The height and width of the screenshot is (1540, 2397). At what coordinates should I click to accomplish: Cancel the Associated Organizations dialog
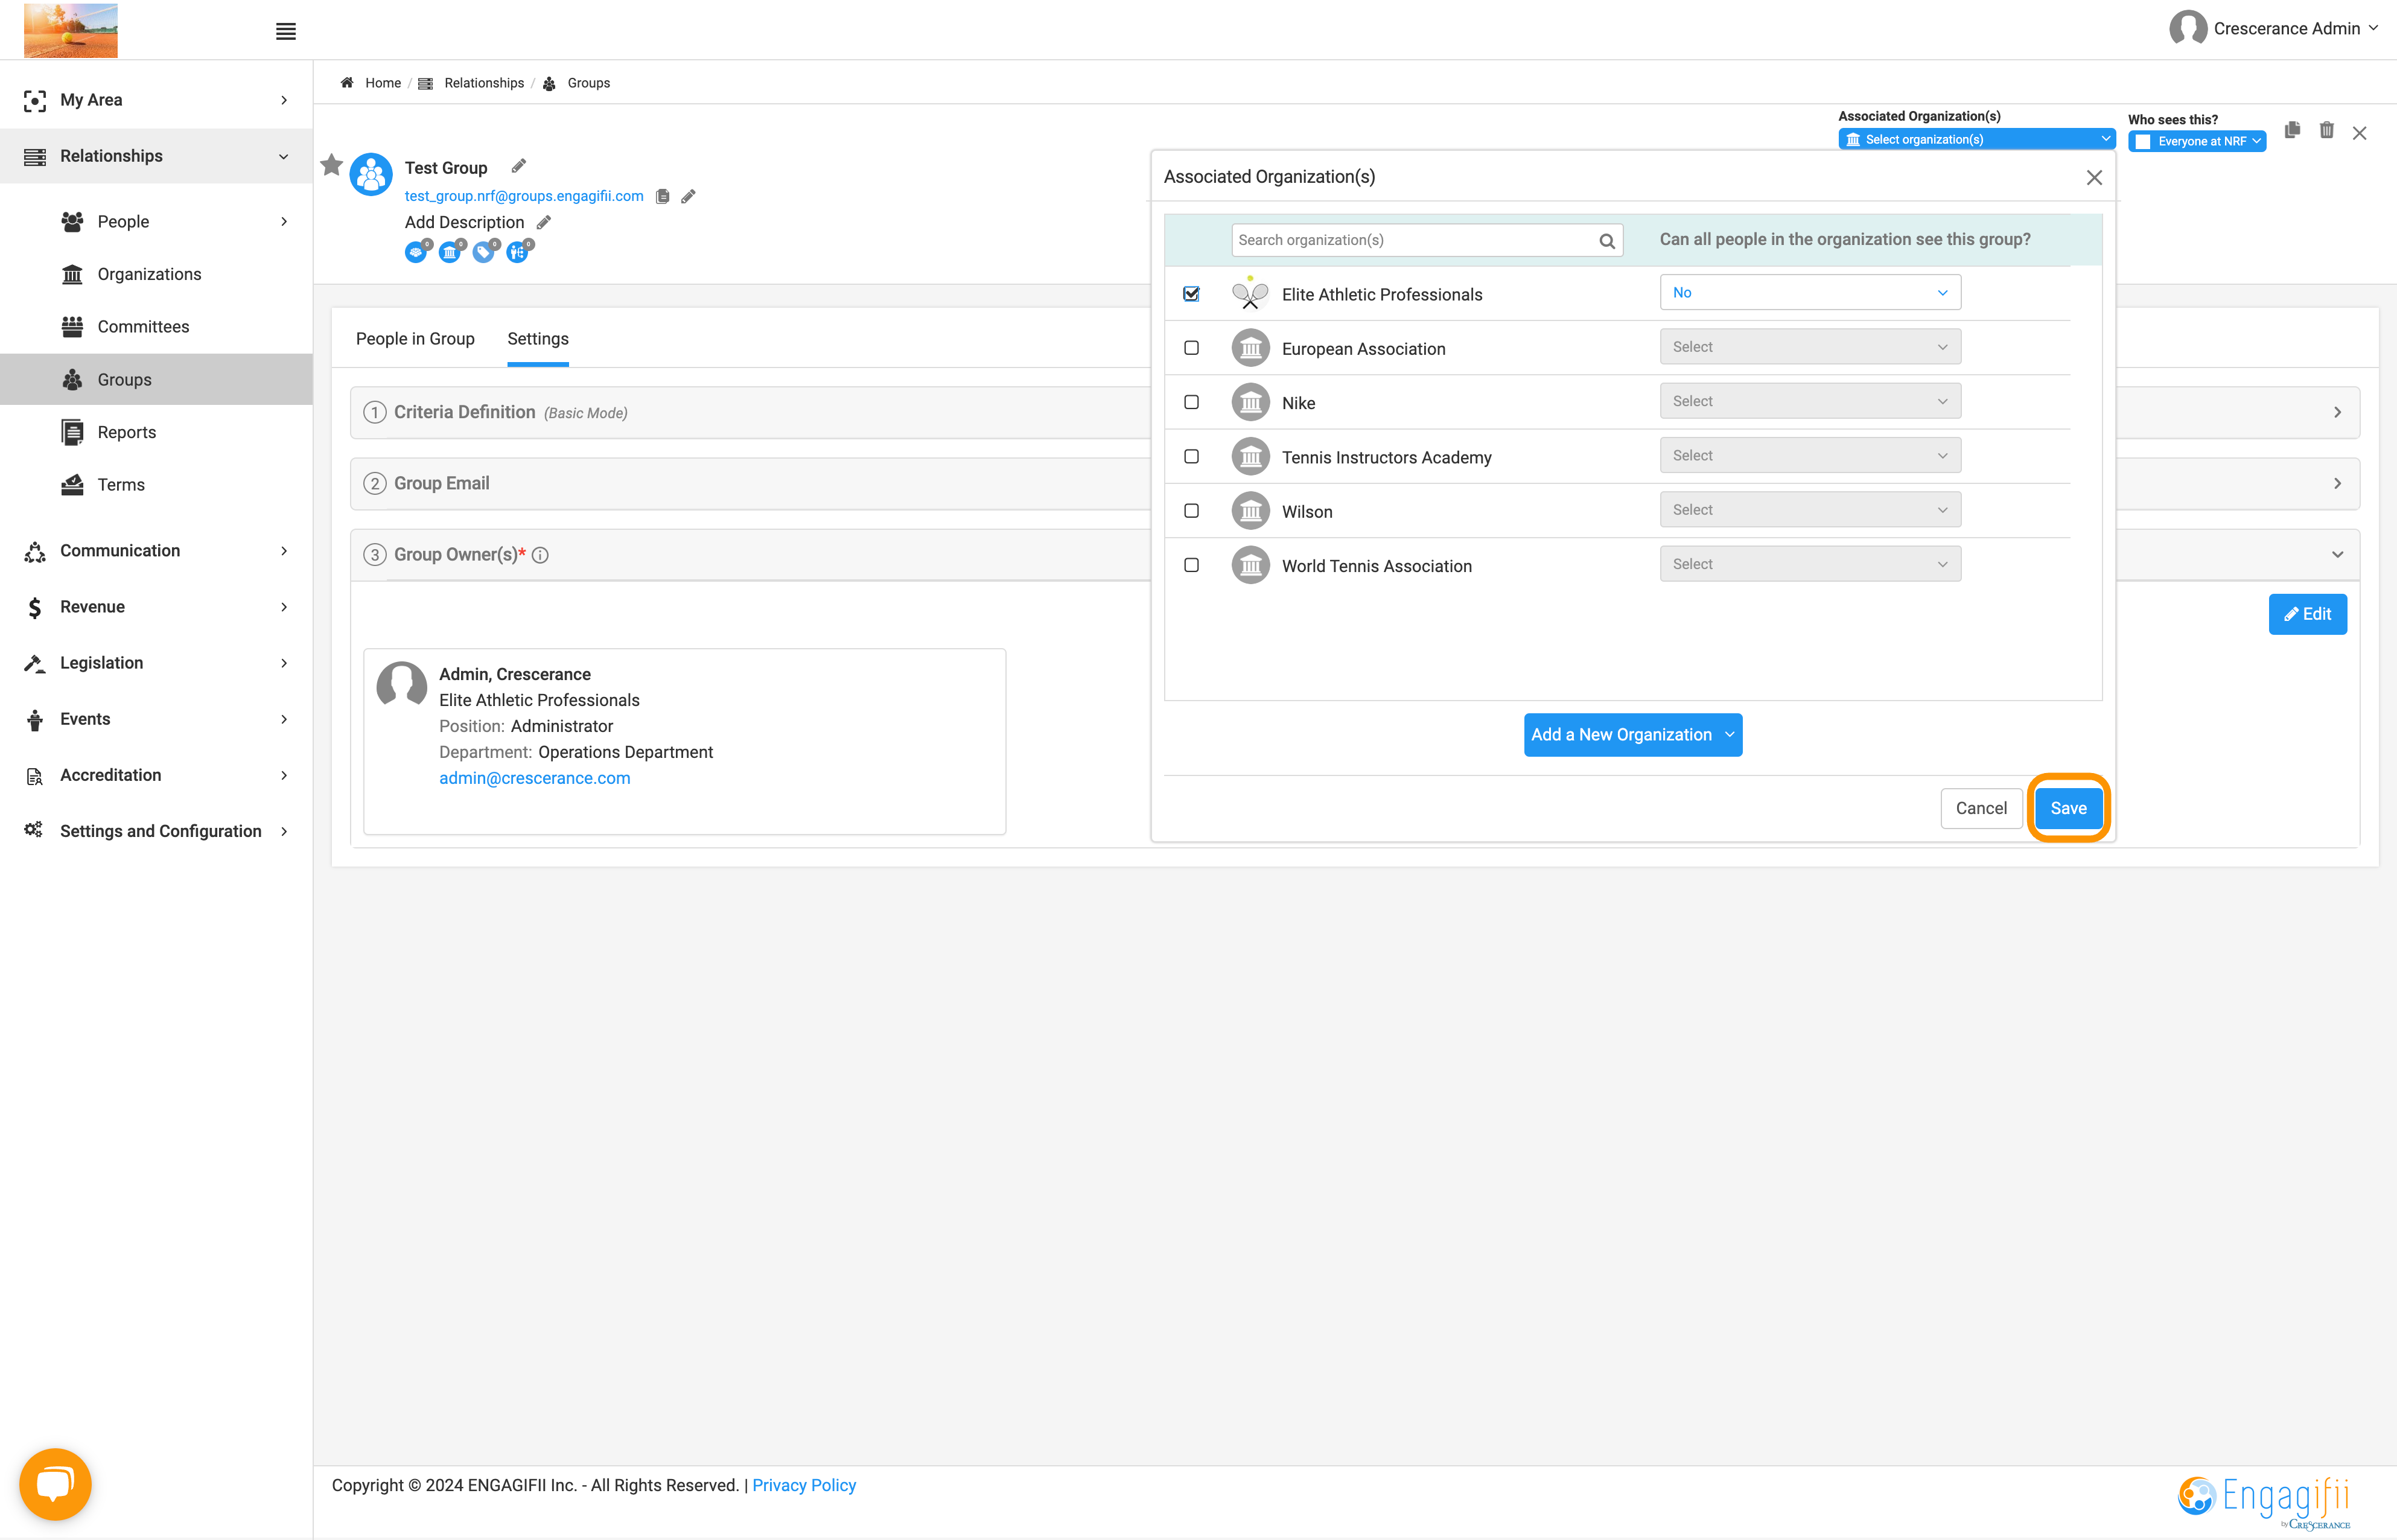(x=1981, y=808)
